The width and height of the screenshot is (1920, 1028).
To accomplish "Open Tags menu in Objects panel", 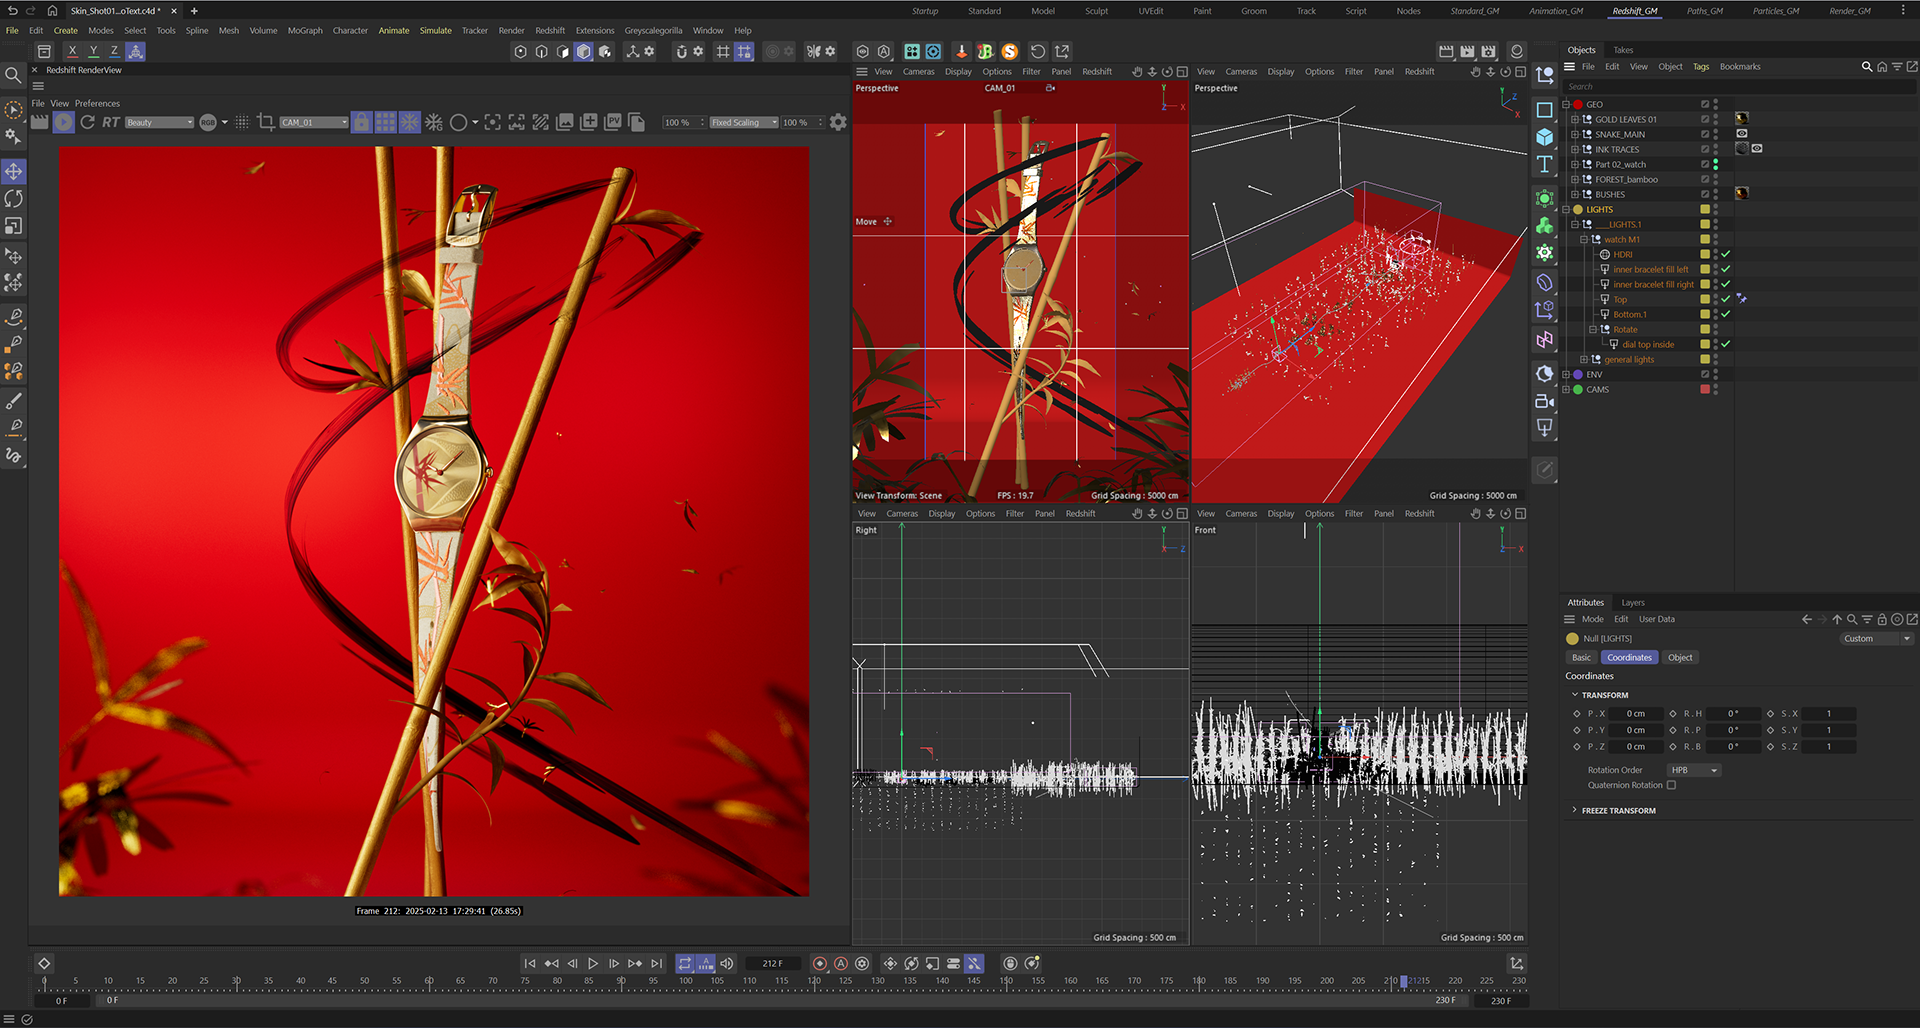I will pyautogui.click(x=1701, y=67).
